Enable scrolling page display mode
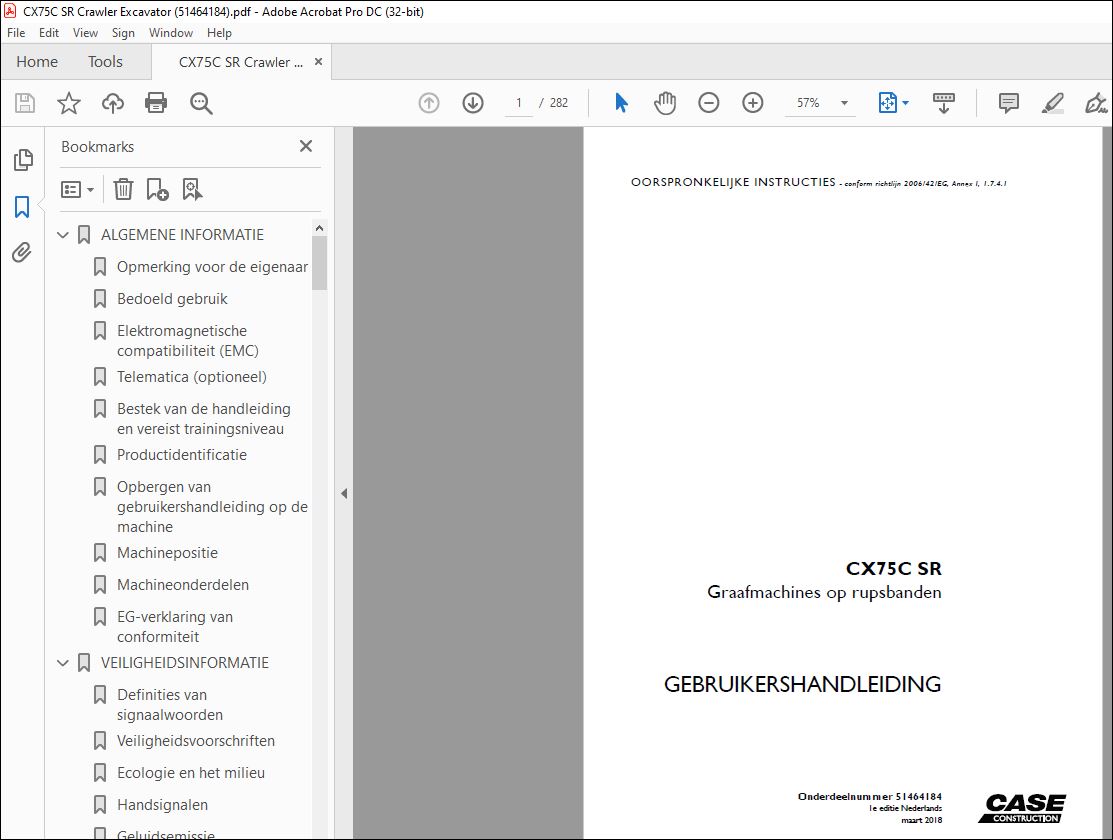The height and width of the screenshot is (840, 1113). tap(943, 103)
